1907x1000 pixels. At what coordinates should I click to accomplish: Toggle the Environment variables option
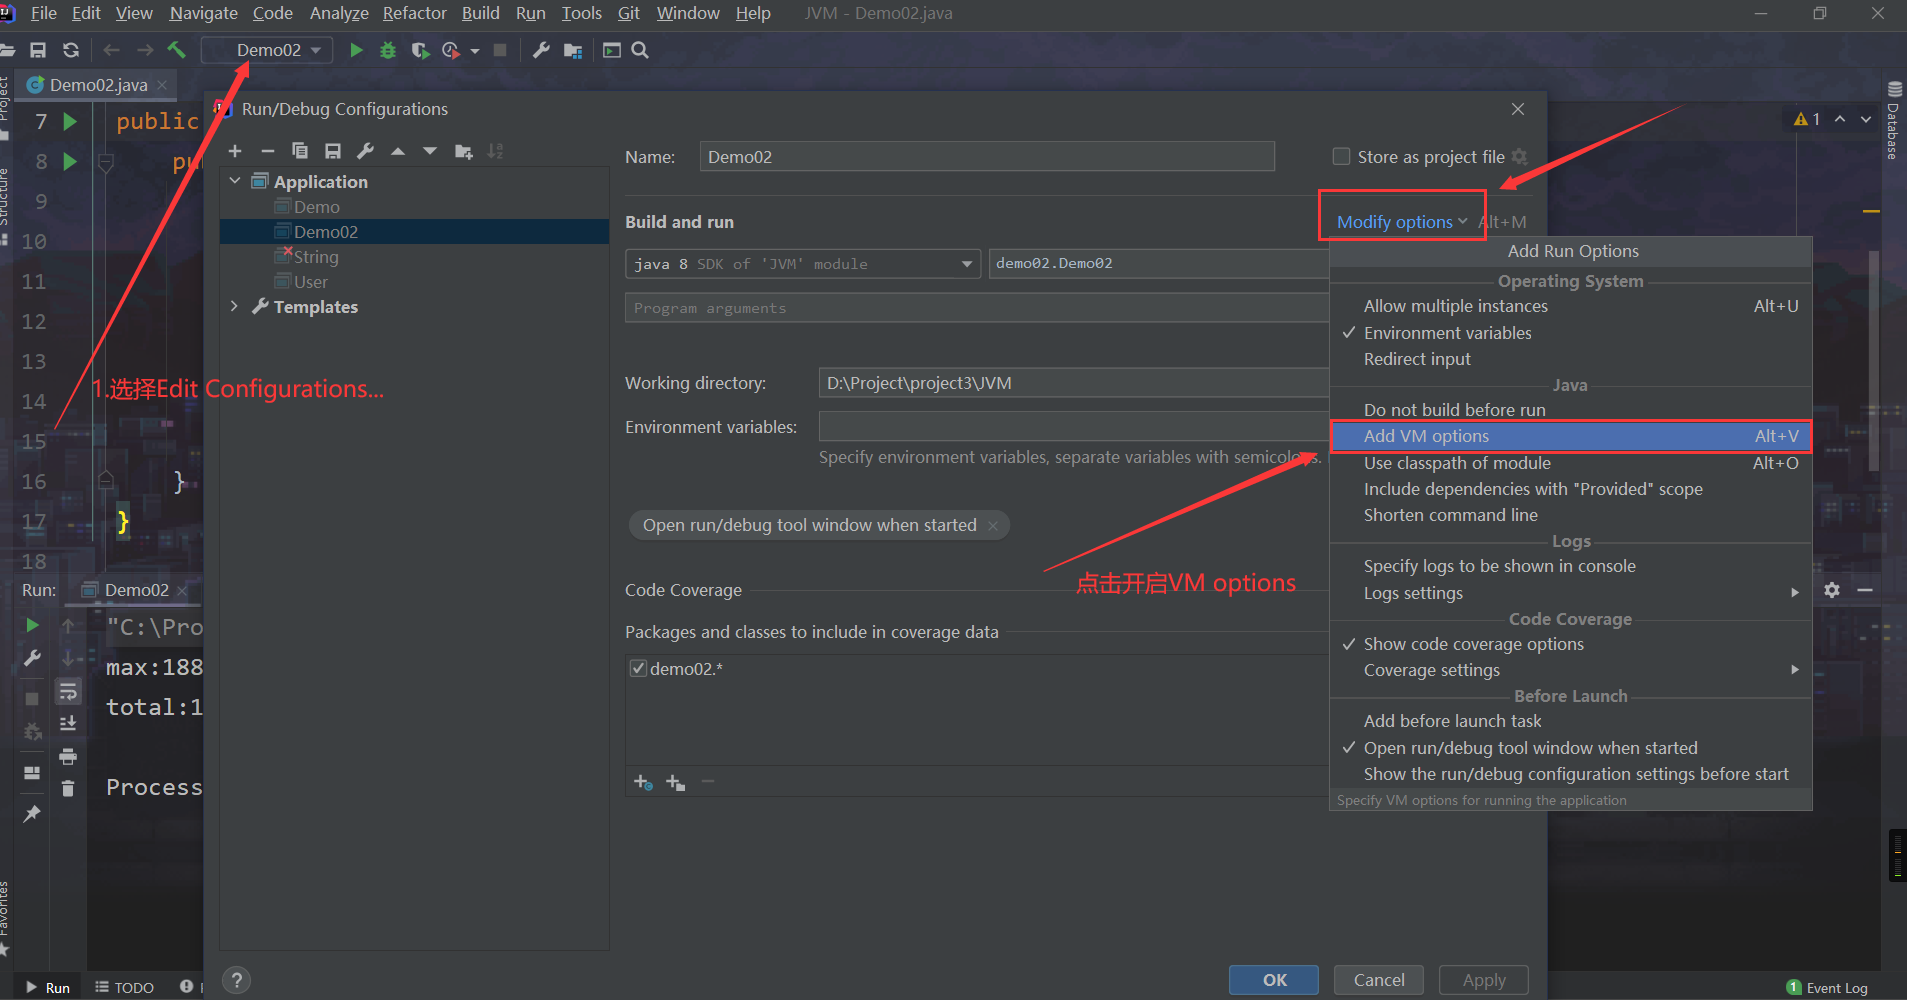(1447, 333)
